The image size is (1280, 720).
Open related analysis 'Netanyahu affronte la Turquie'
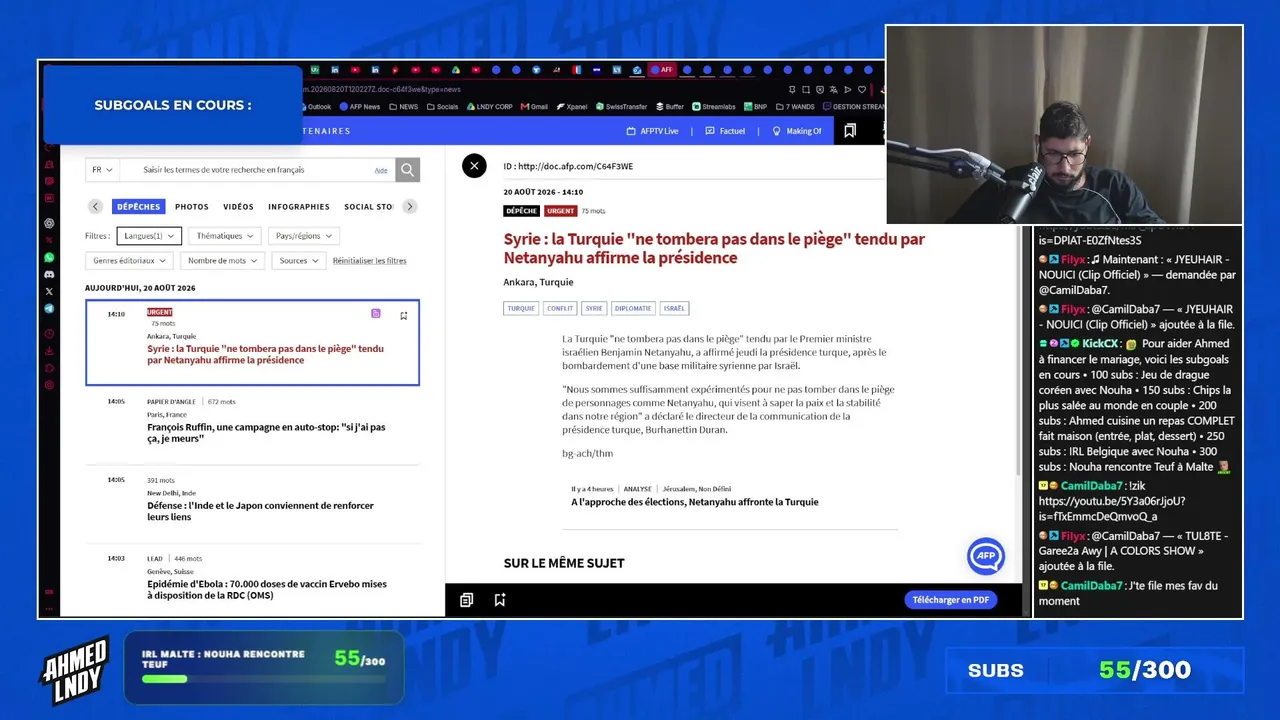[x=695, y=502]
